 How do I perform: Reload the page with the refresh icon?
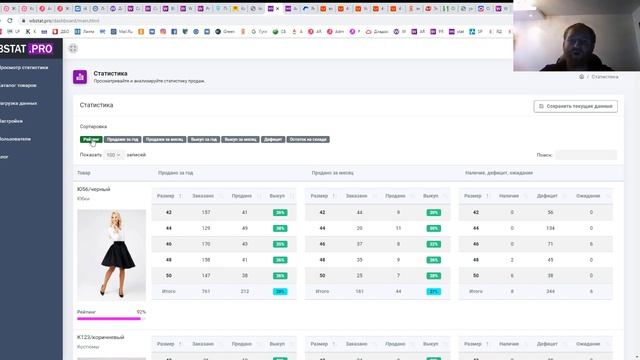click(x=10, y=20)
